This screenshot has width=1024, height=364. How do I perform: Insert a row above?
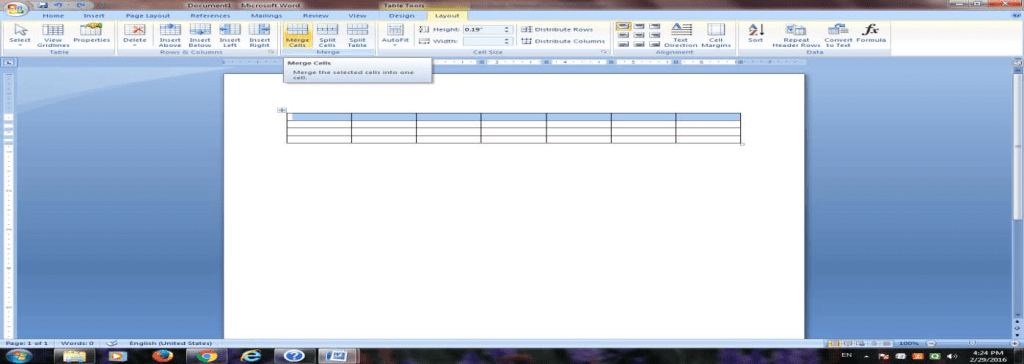[170, 35]
